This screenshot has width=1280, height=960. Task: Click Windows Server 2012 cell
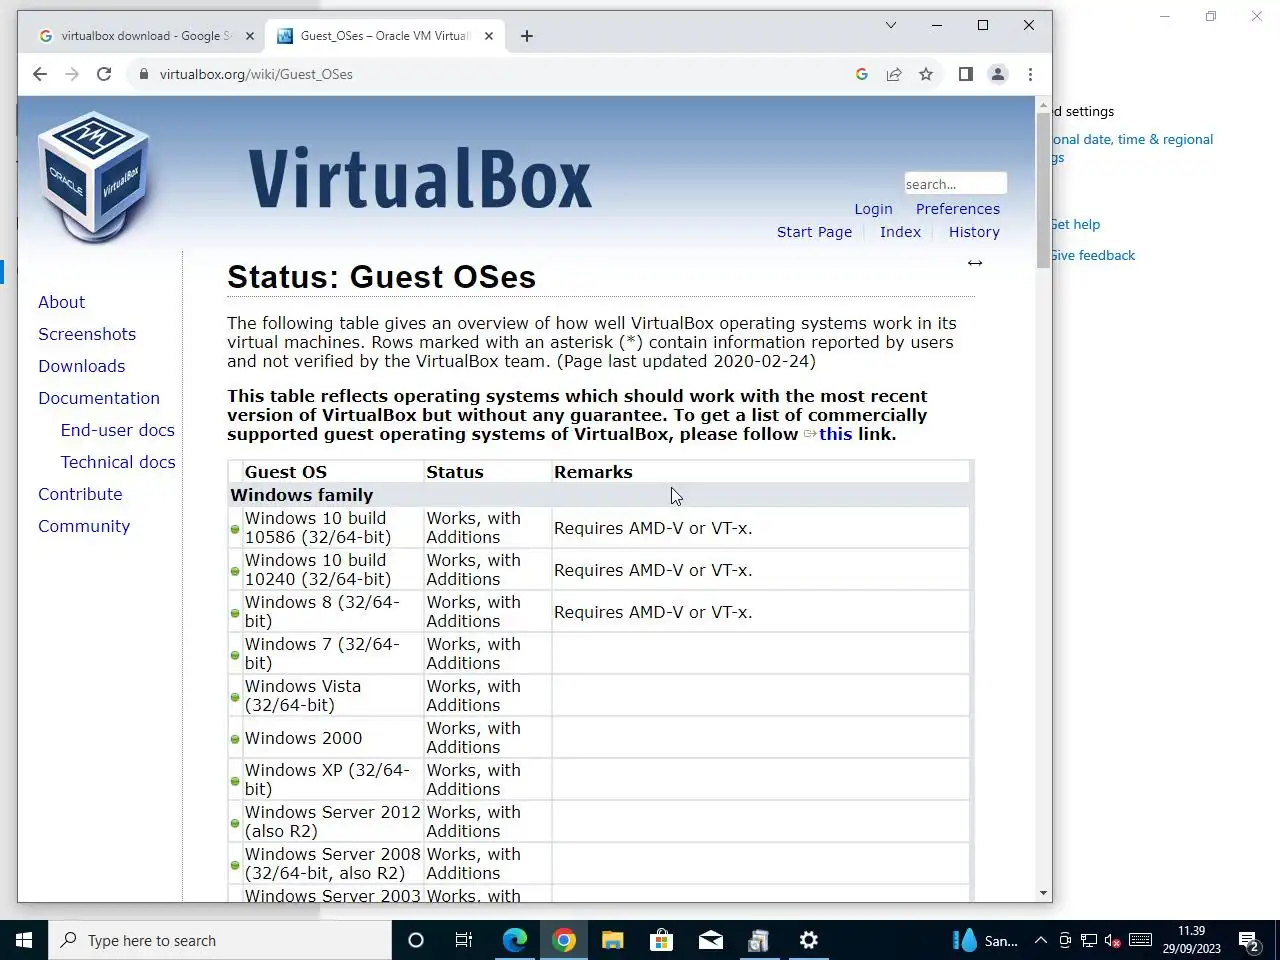[x=333, y=822]
